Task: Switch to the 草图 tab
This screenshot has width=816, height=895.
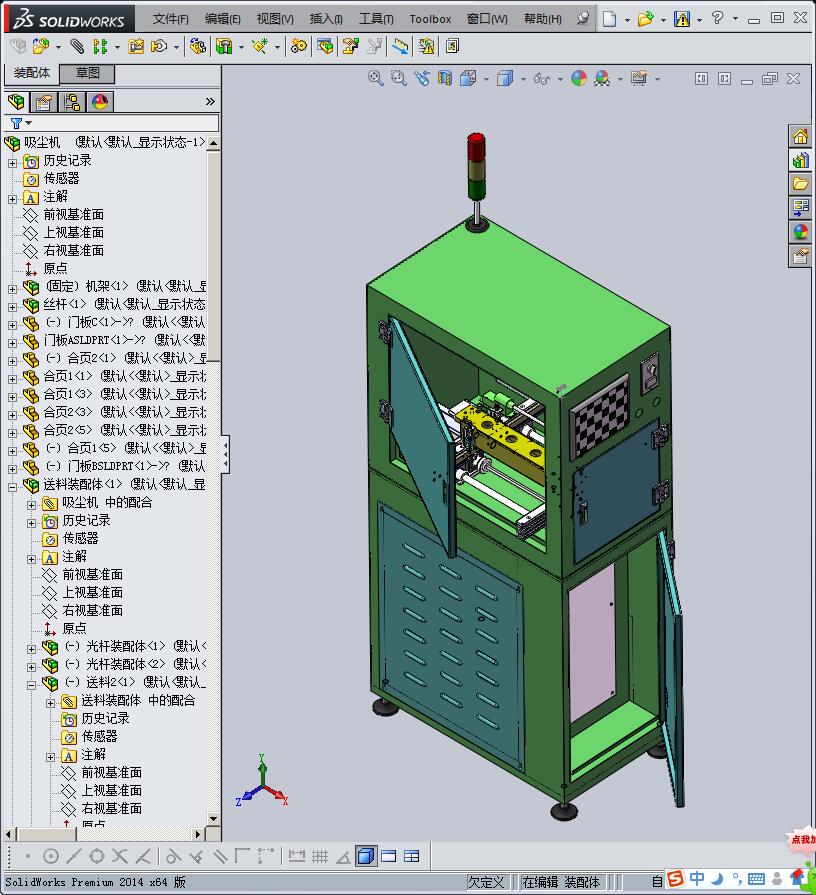Action: point(88,73)
